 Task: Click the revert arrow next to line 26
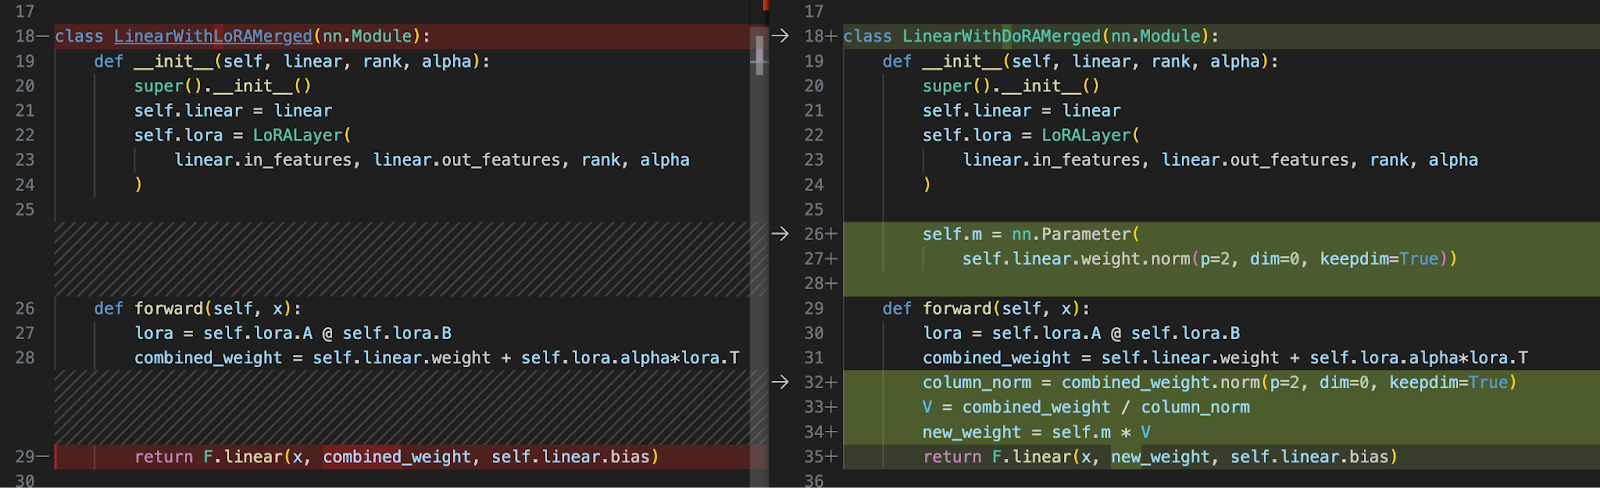[780, 234]
